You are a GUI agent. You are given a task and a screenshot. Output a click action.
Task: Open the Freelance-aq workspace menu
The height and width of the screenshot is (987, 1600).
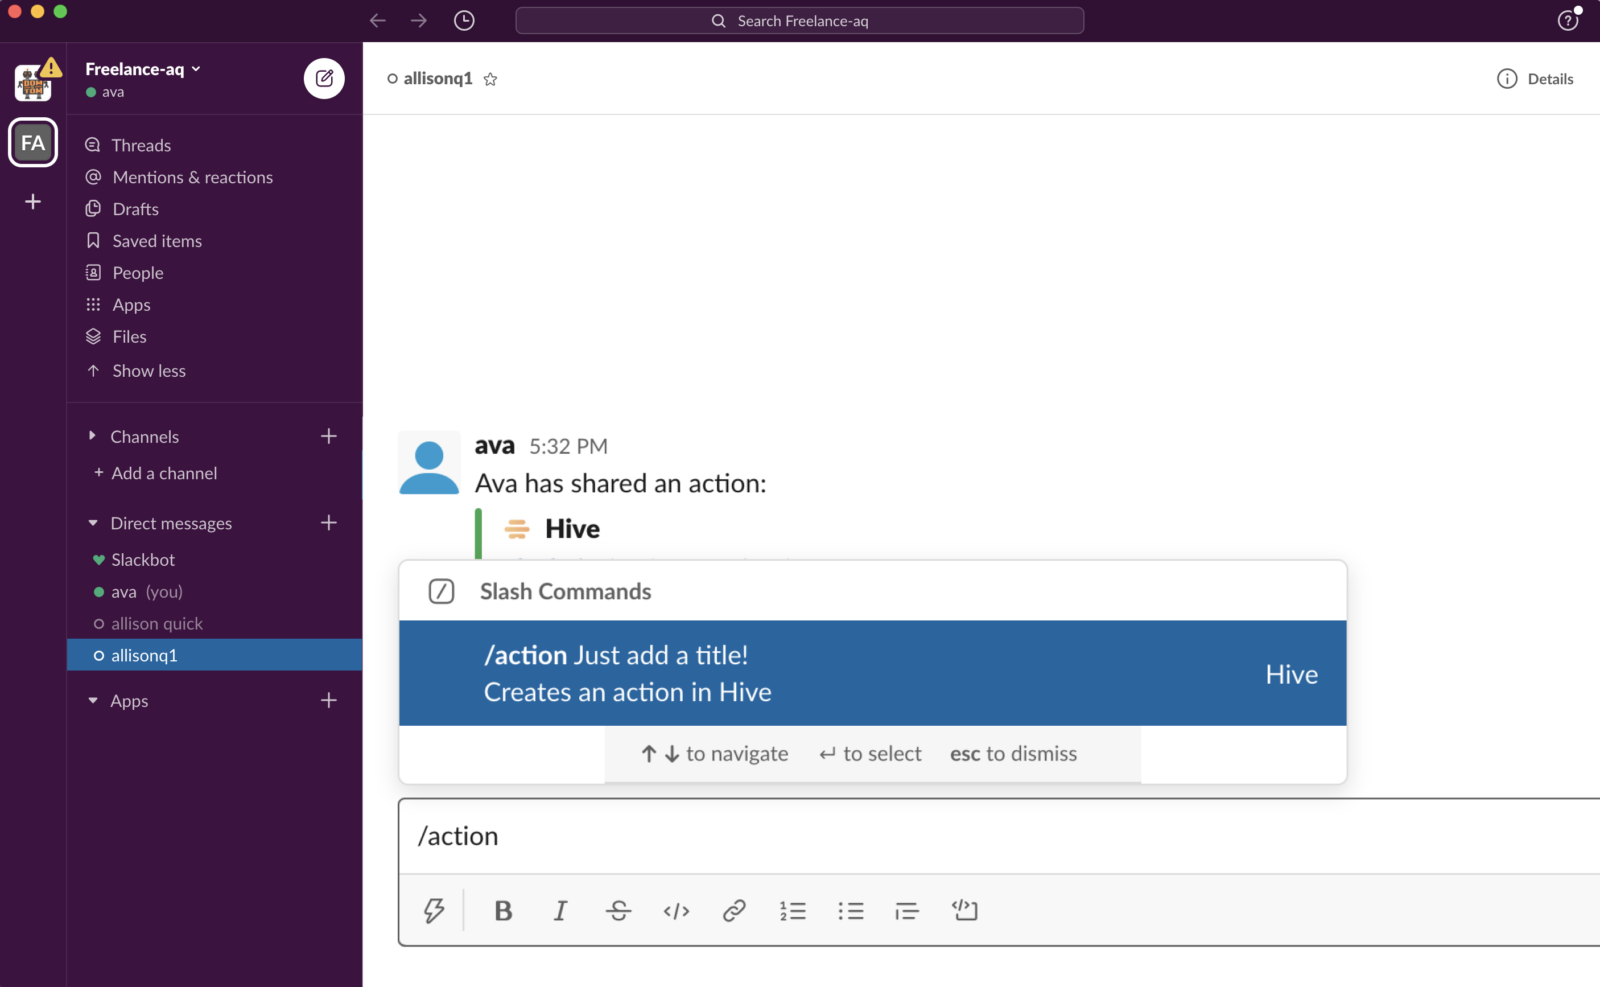pos(140,68)
